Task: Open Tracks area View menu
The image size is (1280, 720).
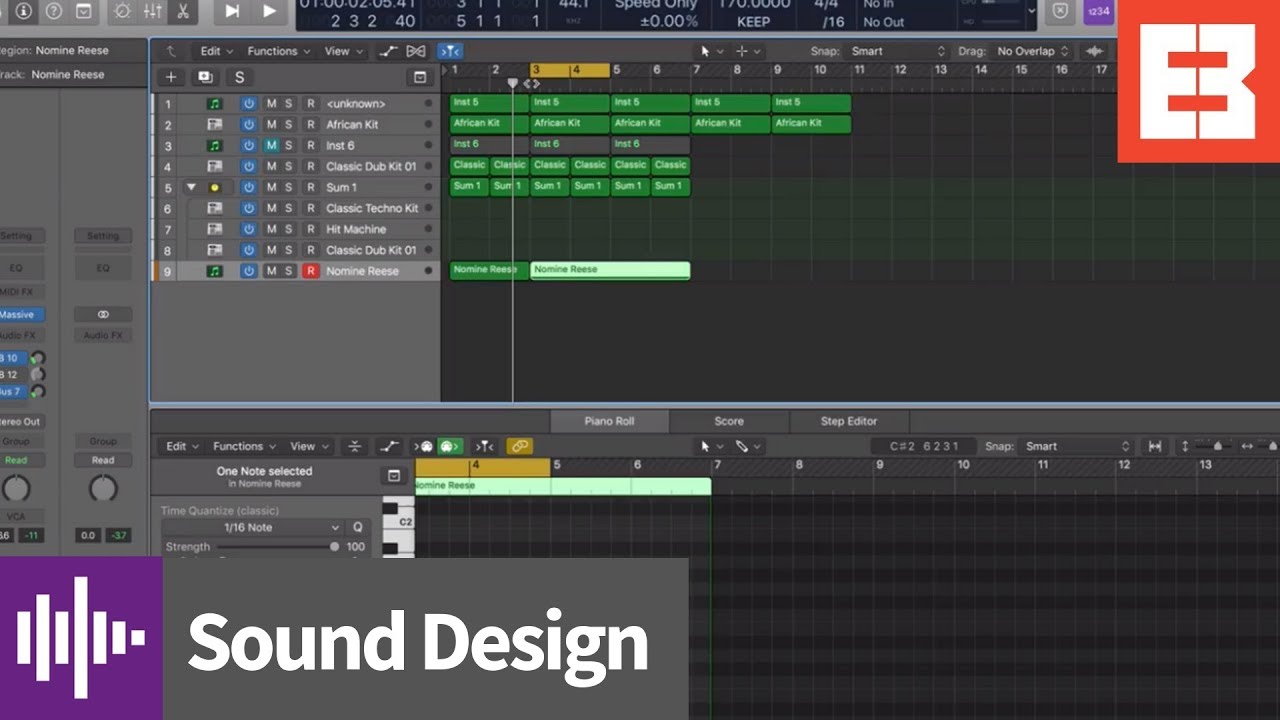Action: (343, 51)
